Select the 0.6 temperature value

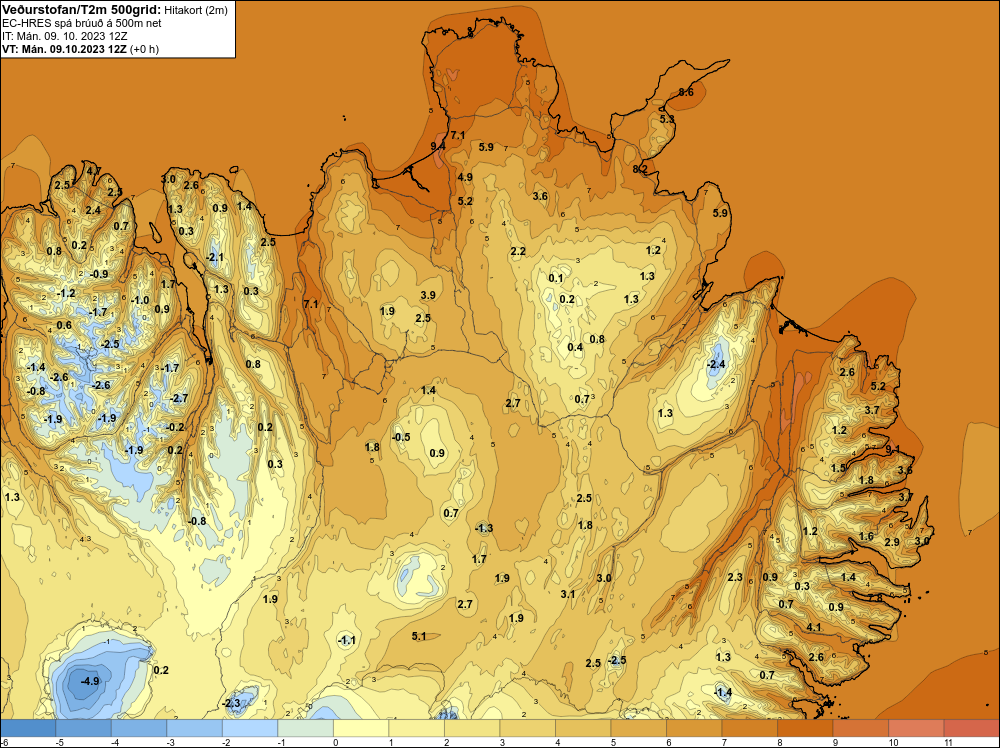64,325
